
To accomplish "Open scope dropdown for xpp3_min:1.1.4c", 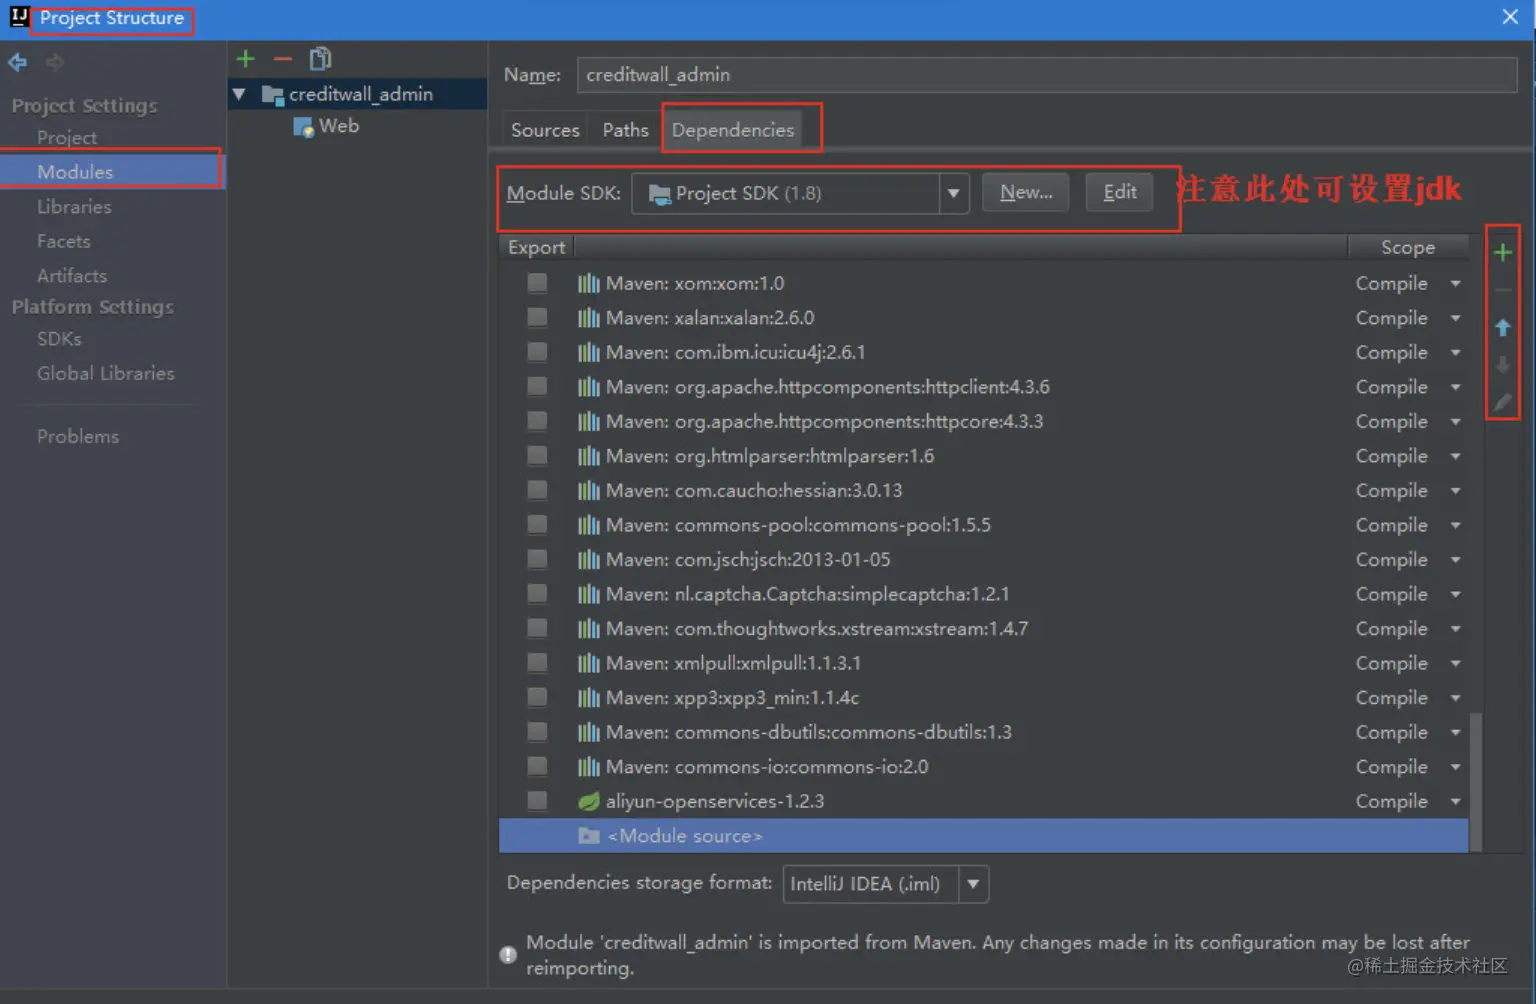I will pyautogui.click(x=1456, y=698).
